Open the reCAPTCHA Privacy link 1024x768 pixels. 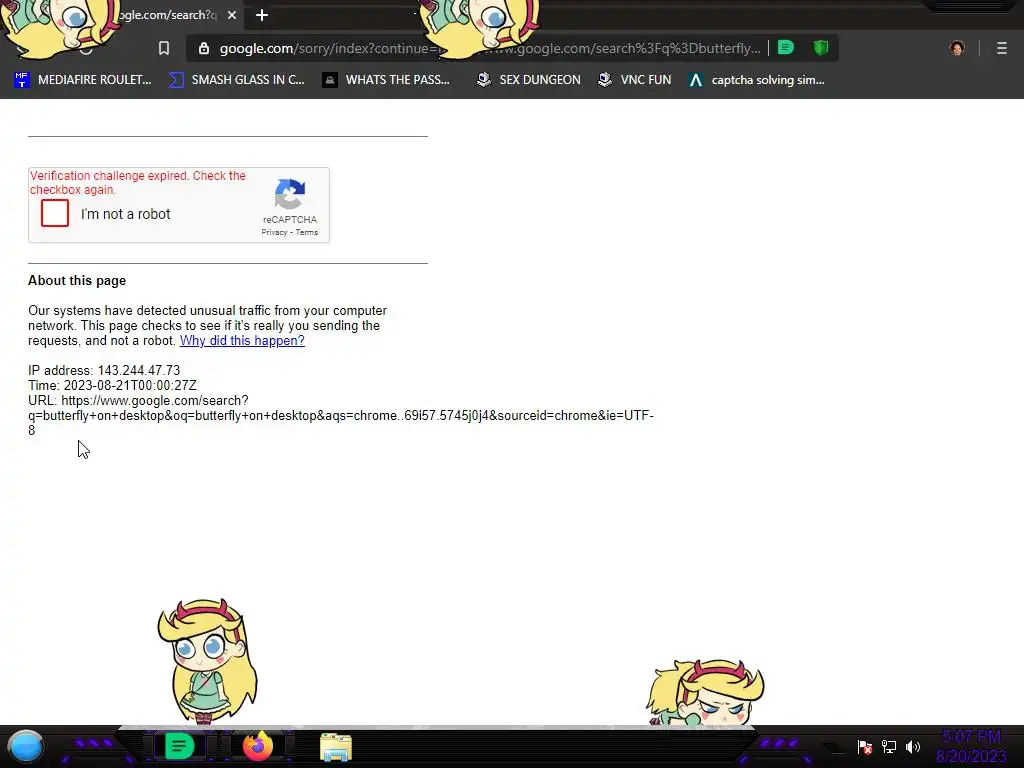pos(274,232)
